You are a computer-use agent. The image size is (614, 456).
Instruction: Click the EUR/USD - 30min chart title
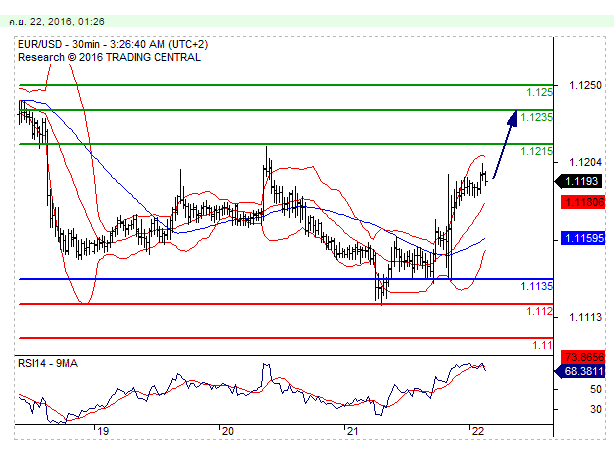coord(113,44)
